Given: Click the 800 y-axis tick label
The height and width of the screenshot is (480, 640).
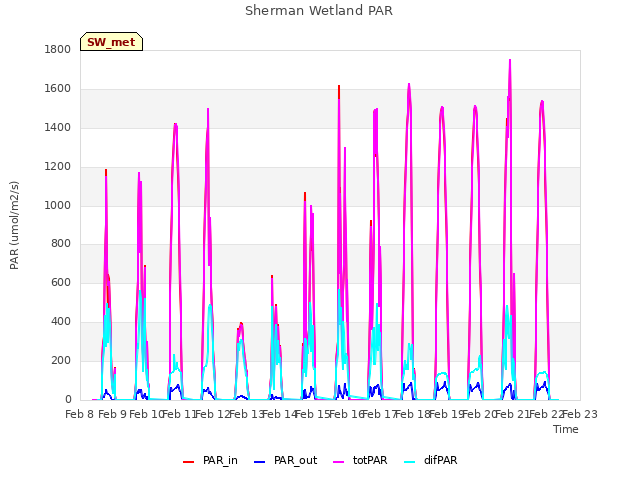Looking at the screenshot, I should [61, 244].
